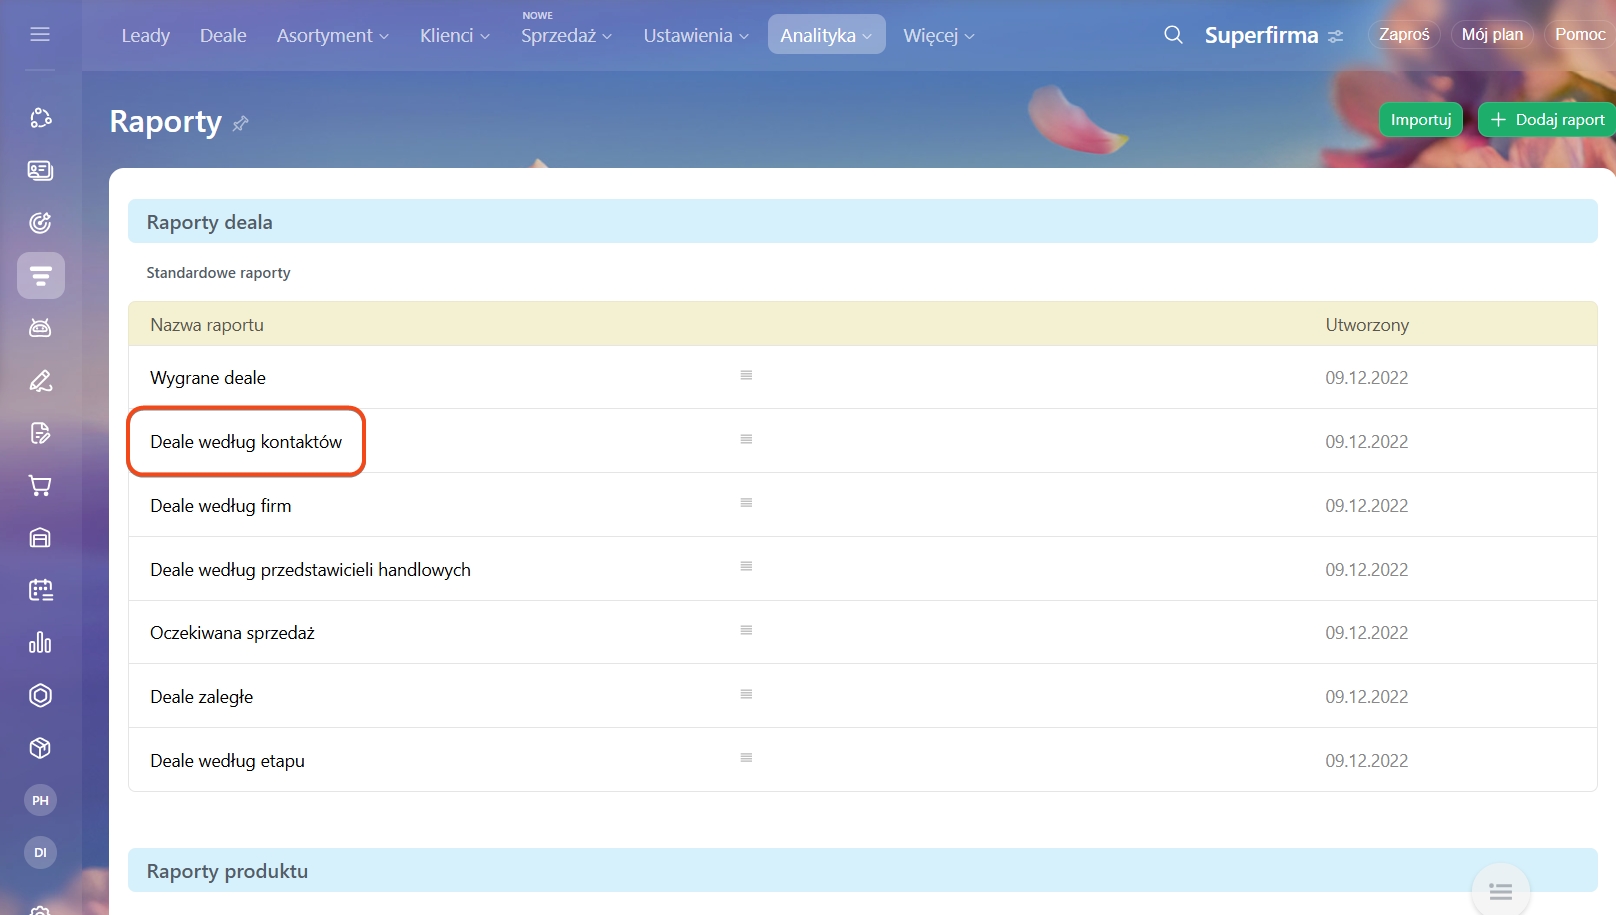Go to the Leady tab
1616x915 pixels.
146,36
